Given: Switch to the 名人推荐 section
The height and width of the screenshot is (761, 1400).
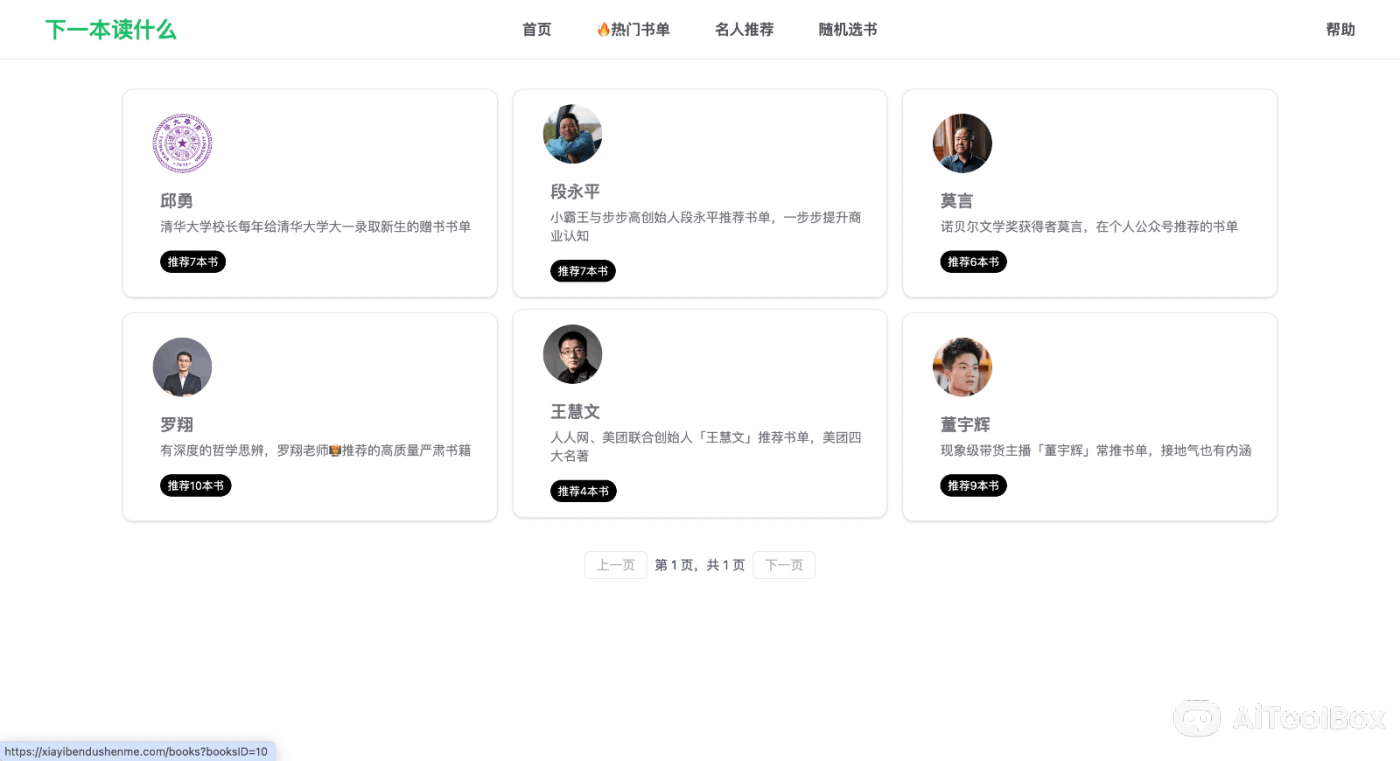Looking at the screenshot, I should click(743, 29).
